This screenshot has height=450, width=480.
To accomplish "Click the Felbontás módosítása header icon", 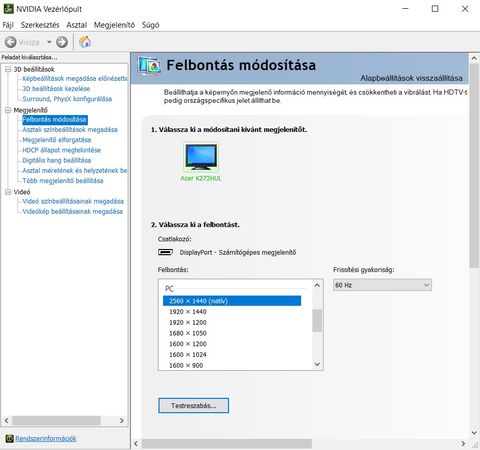I will pos(149,66).
